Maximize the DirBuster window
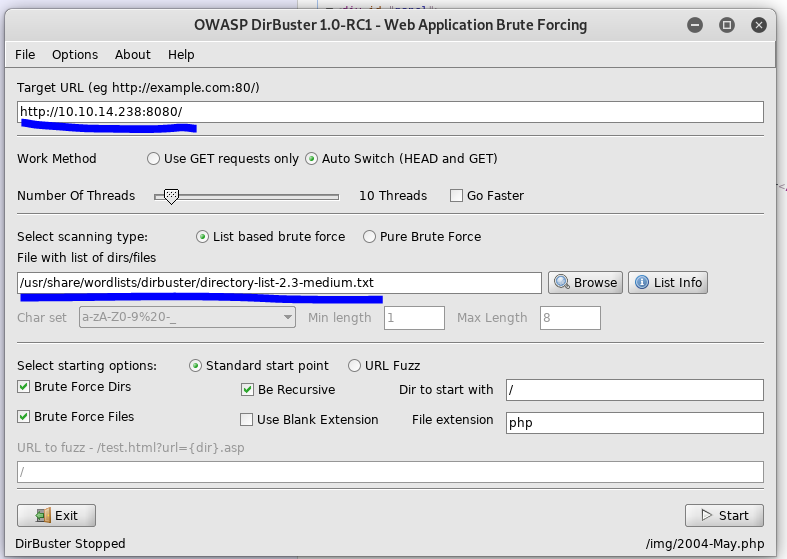The image size is (787, 559). (x=727, y=24)
